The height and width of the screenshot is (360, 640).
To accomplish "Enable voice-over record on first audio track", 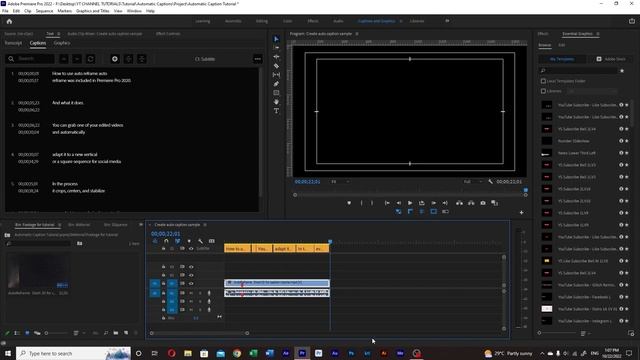I will pyautogui.click(x=209, y=293).
